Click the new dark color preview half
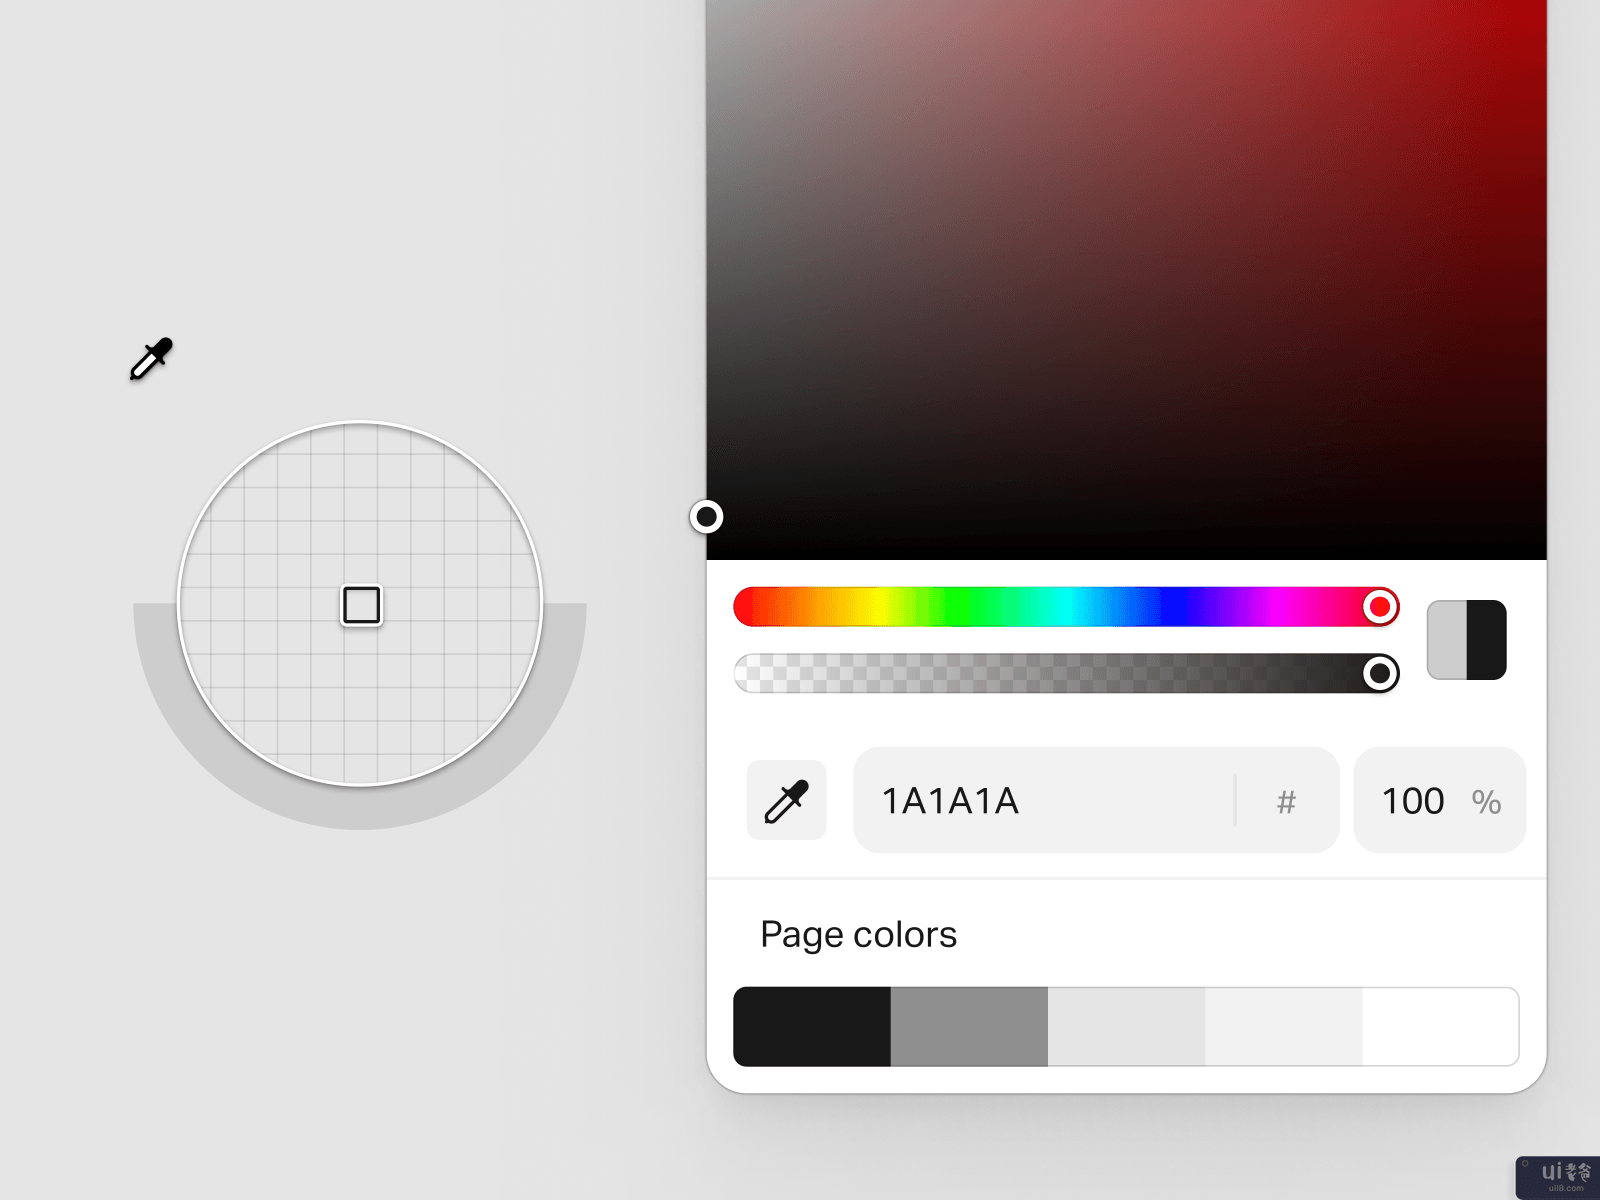Image resolution: width=1600 pixels, height=1200 pixels. pos(1486,640)
